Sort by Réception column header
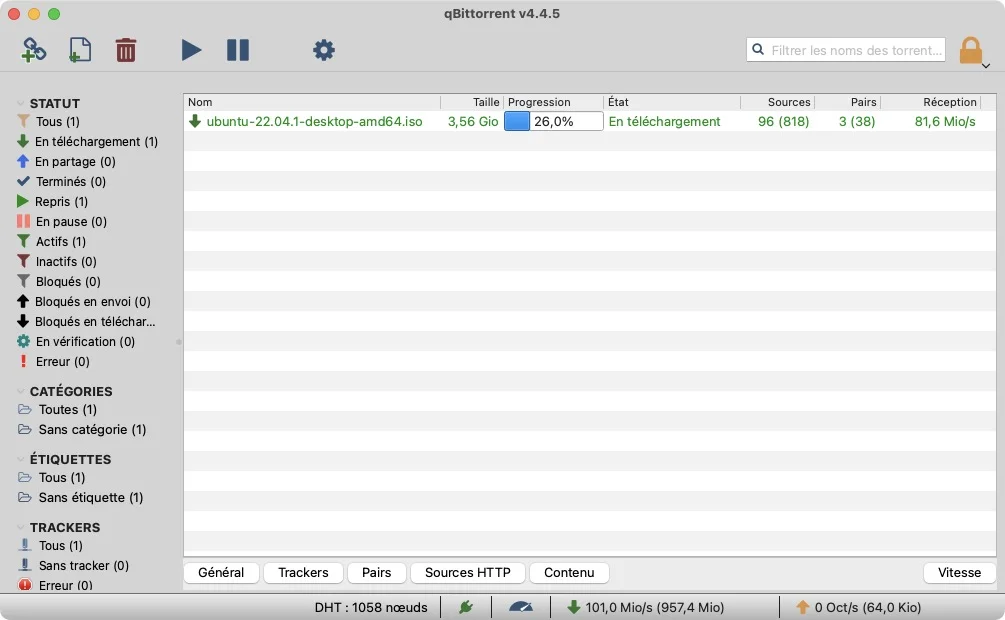Image resolution: width=1005 pixels, height=620 pixels. [x=931, y=102]
